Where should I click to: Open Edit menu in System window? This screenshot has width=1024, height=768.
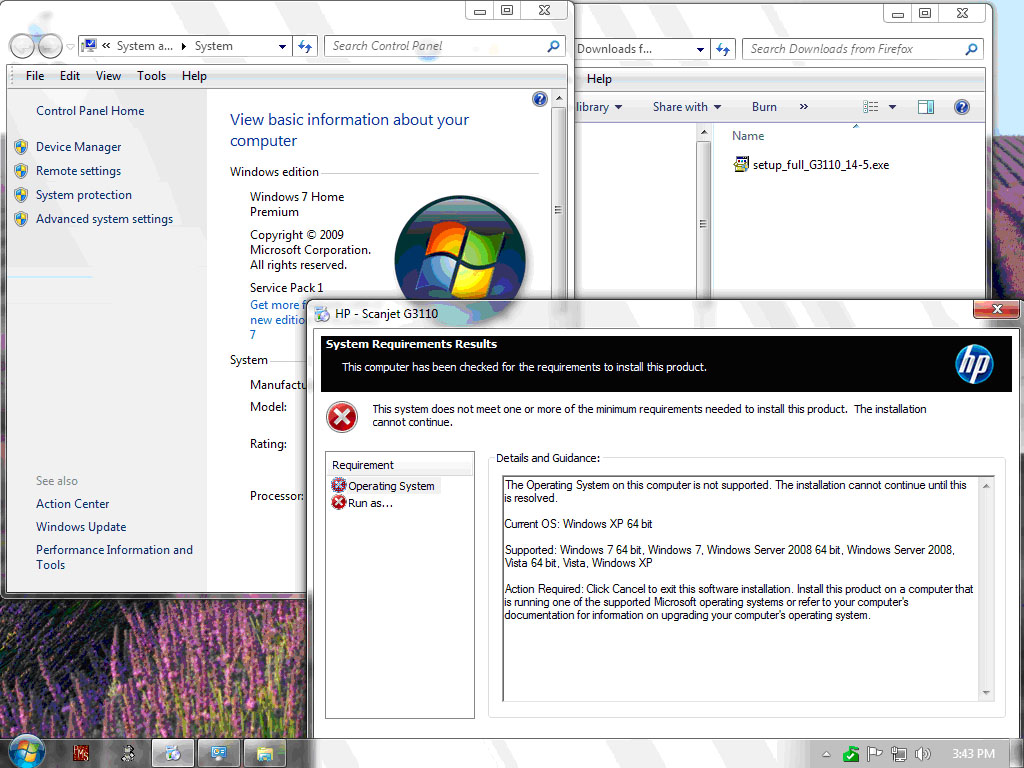[x=70, y=76]
